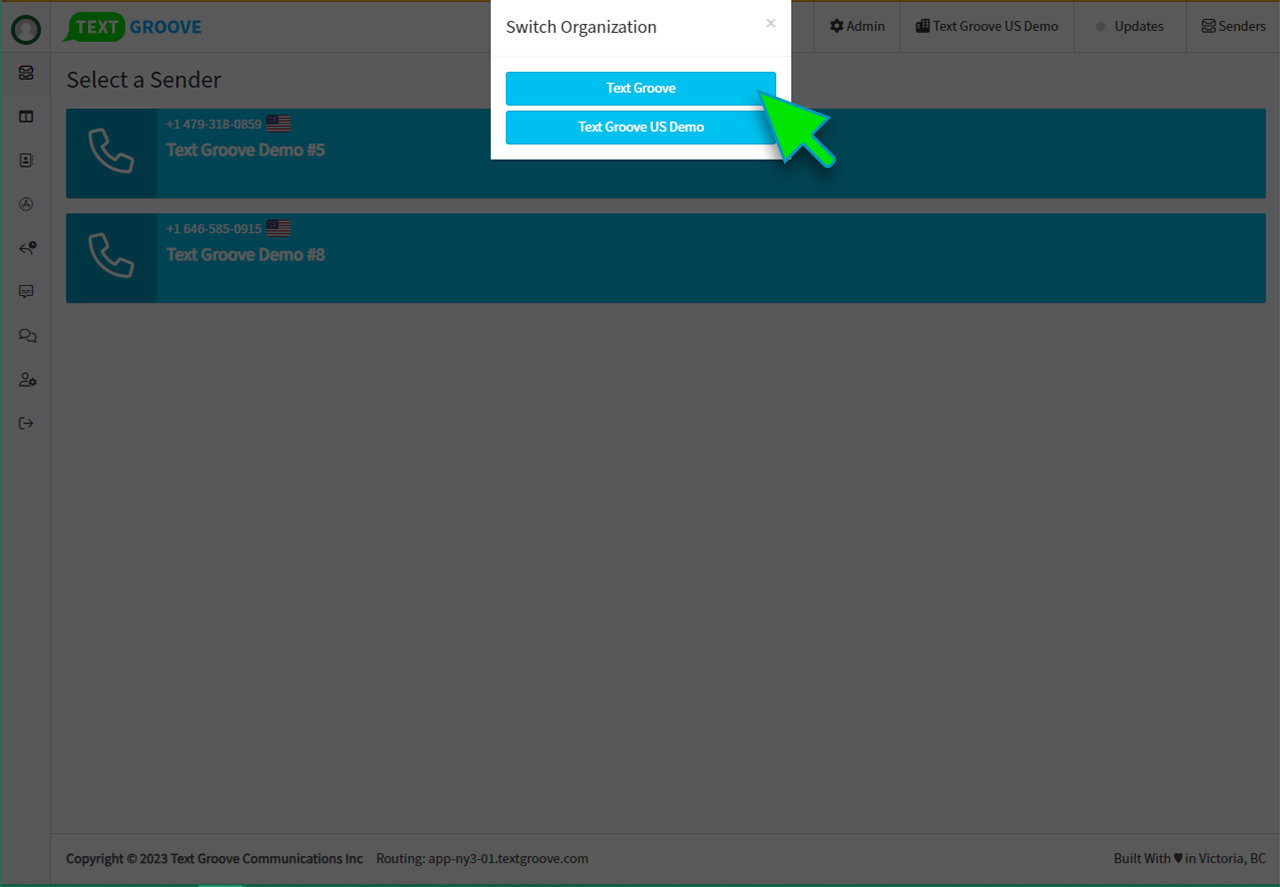1280x887 pixels.
Task: Open the conversations chat bubbles icon
Action: click(27, 336)
